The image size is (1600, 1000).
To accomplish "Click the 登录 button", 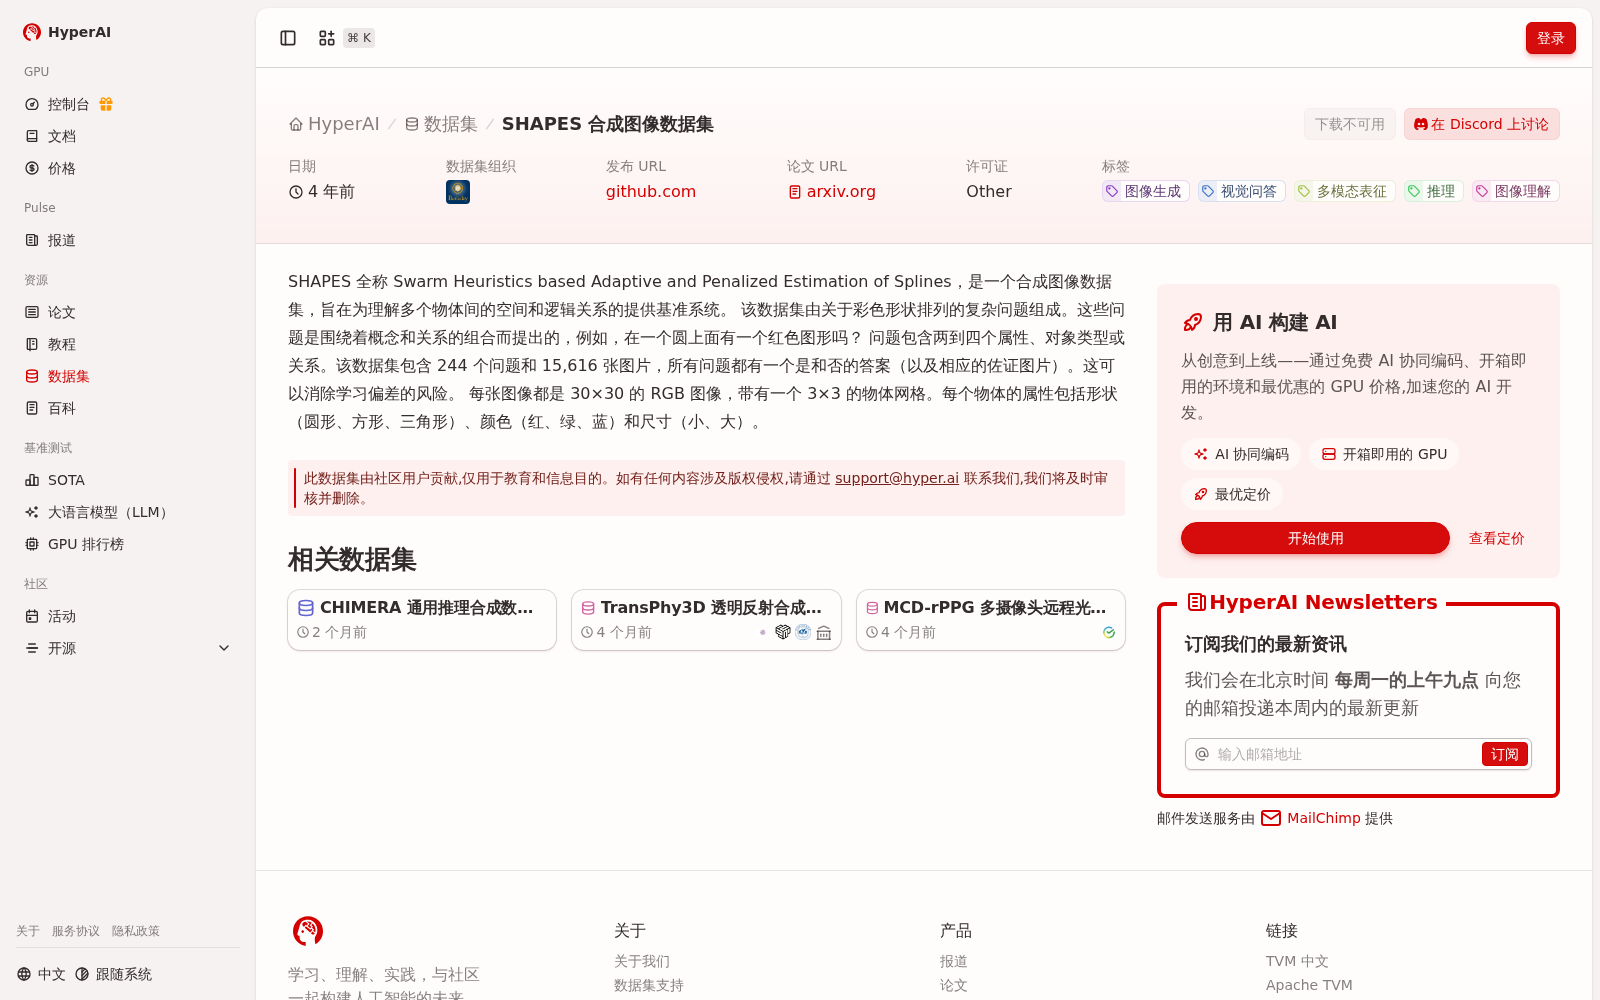I will (1551, 38).
